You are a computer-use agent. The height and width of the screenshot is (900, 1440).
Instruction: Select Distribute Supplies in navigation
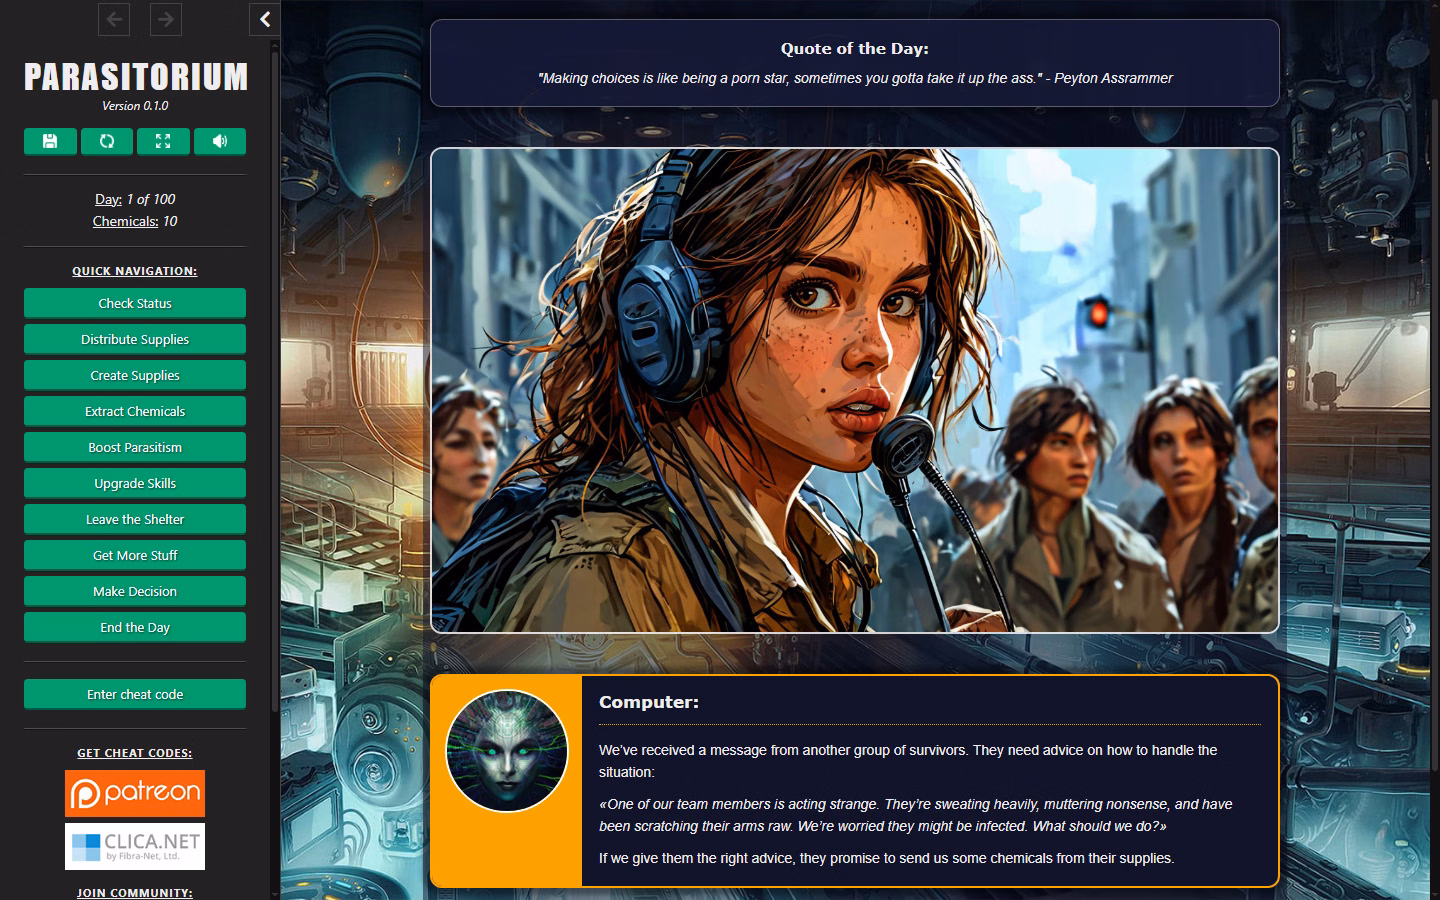[135, 339]
